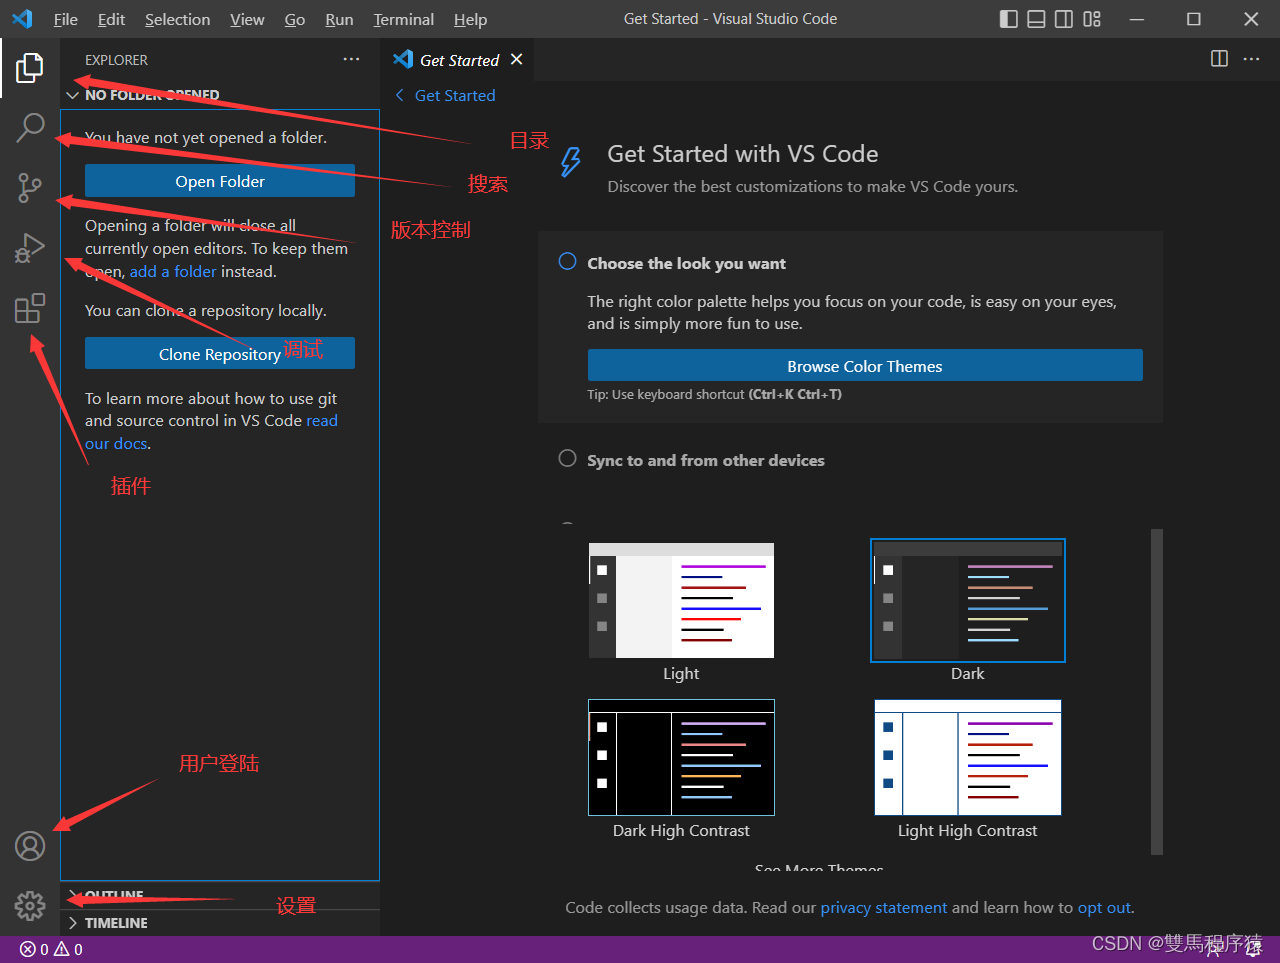The image size is (1280, 963).
Task: Open the Terminal menu
Action: click(x=404, y=19)
